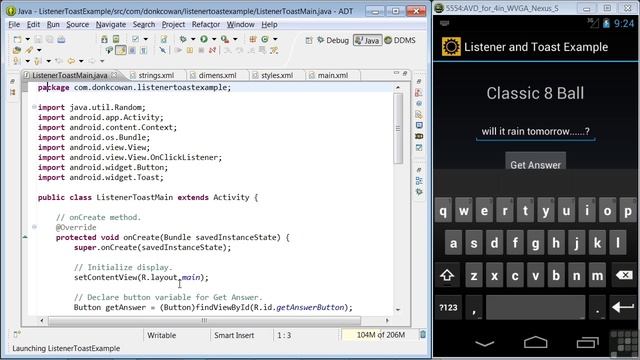Click the vertical scrollbar down arrow
This screenshot has width=640, height=360.
coord(398,309)
